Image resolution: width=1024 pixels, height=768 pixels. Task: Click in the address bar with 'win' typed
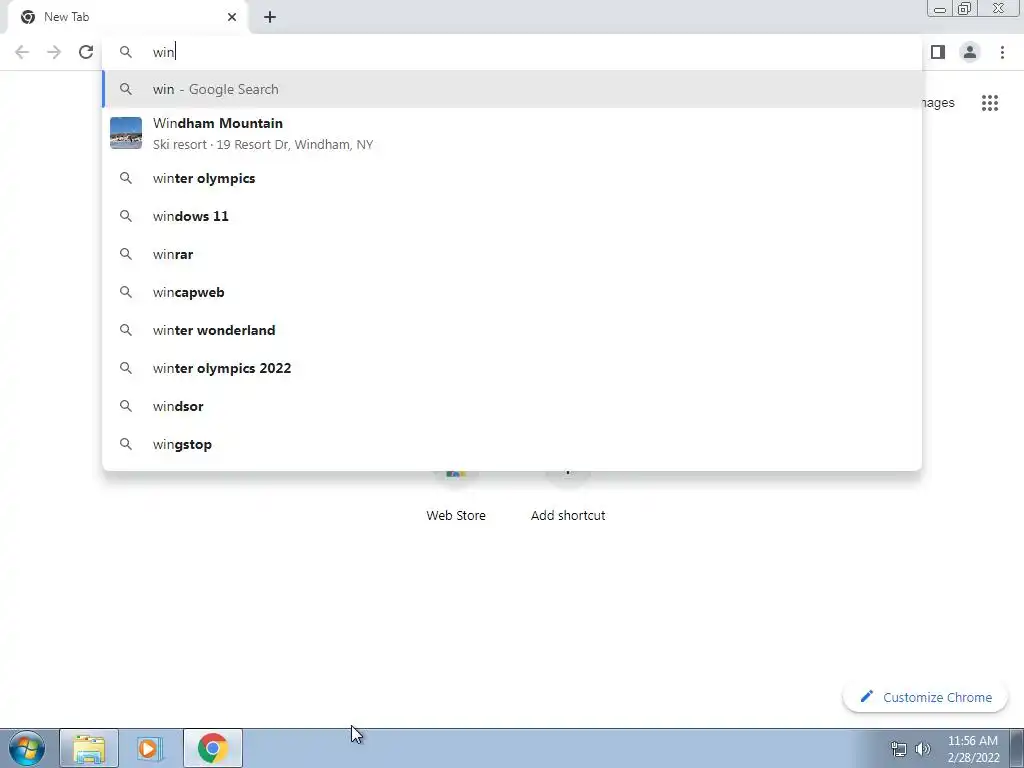point(512,52)
